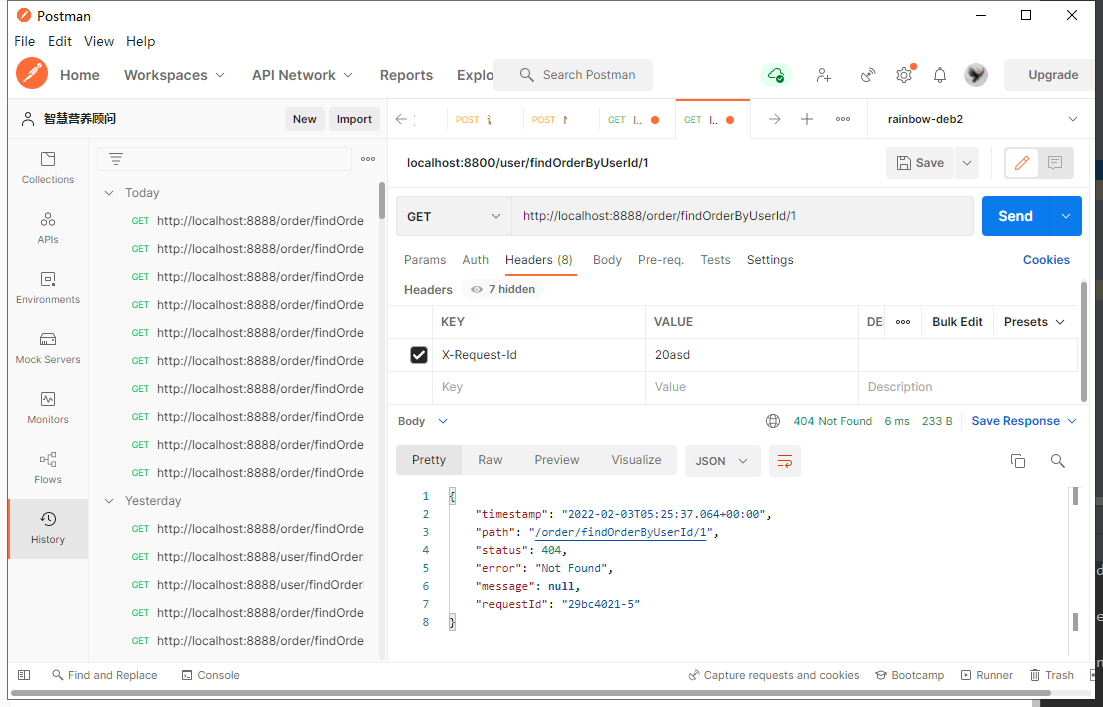Open the File menu
The image size is (1103, 707).
25,41
